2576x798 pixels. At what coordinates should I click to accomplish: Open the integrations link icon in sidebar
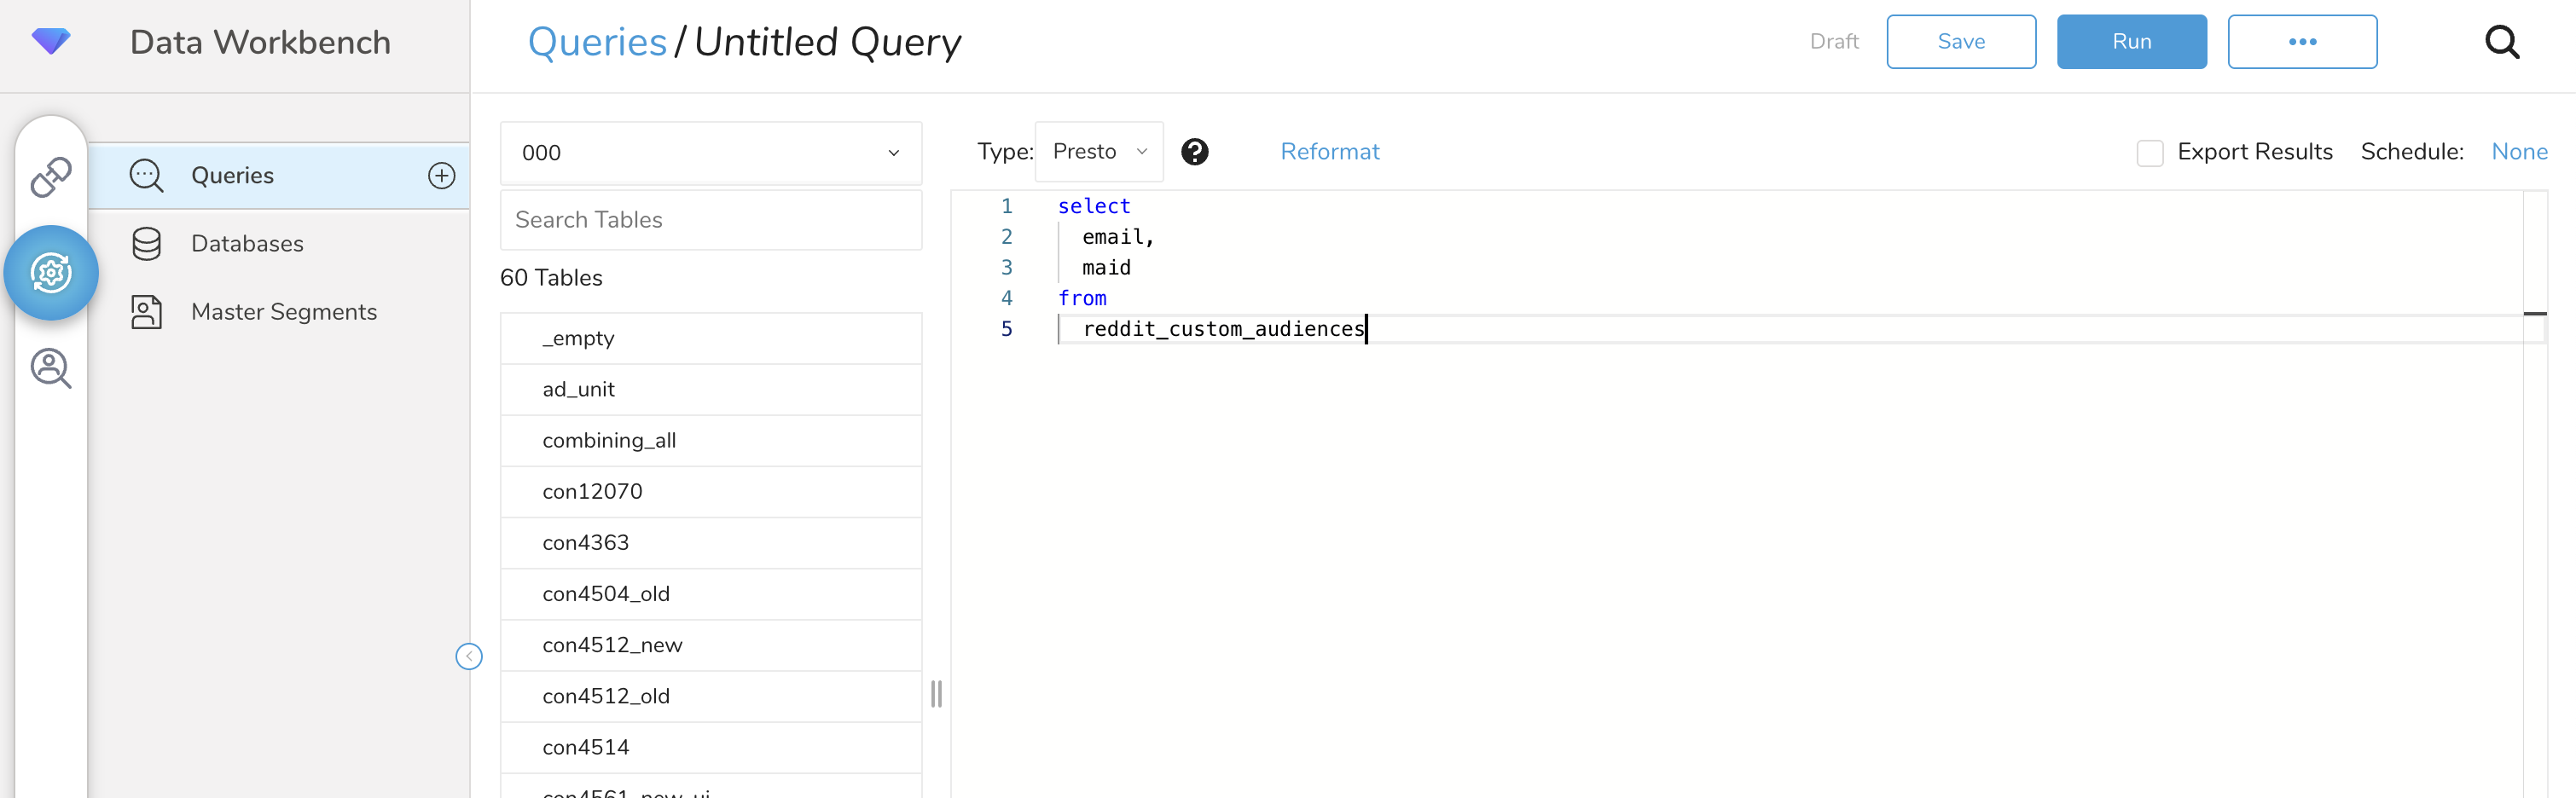[x=50, y=177]
